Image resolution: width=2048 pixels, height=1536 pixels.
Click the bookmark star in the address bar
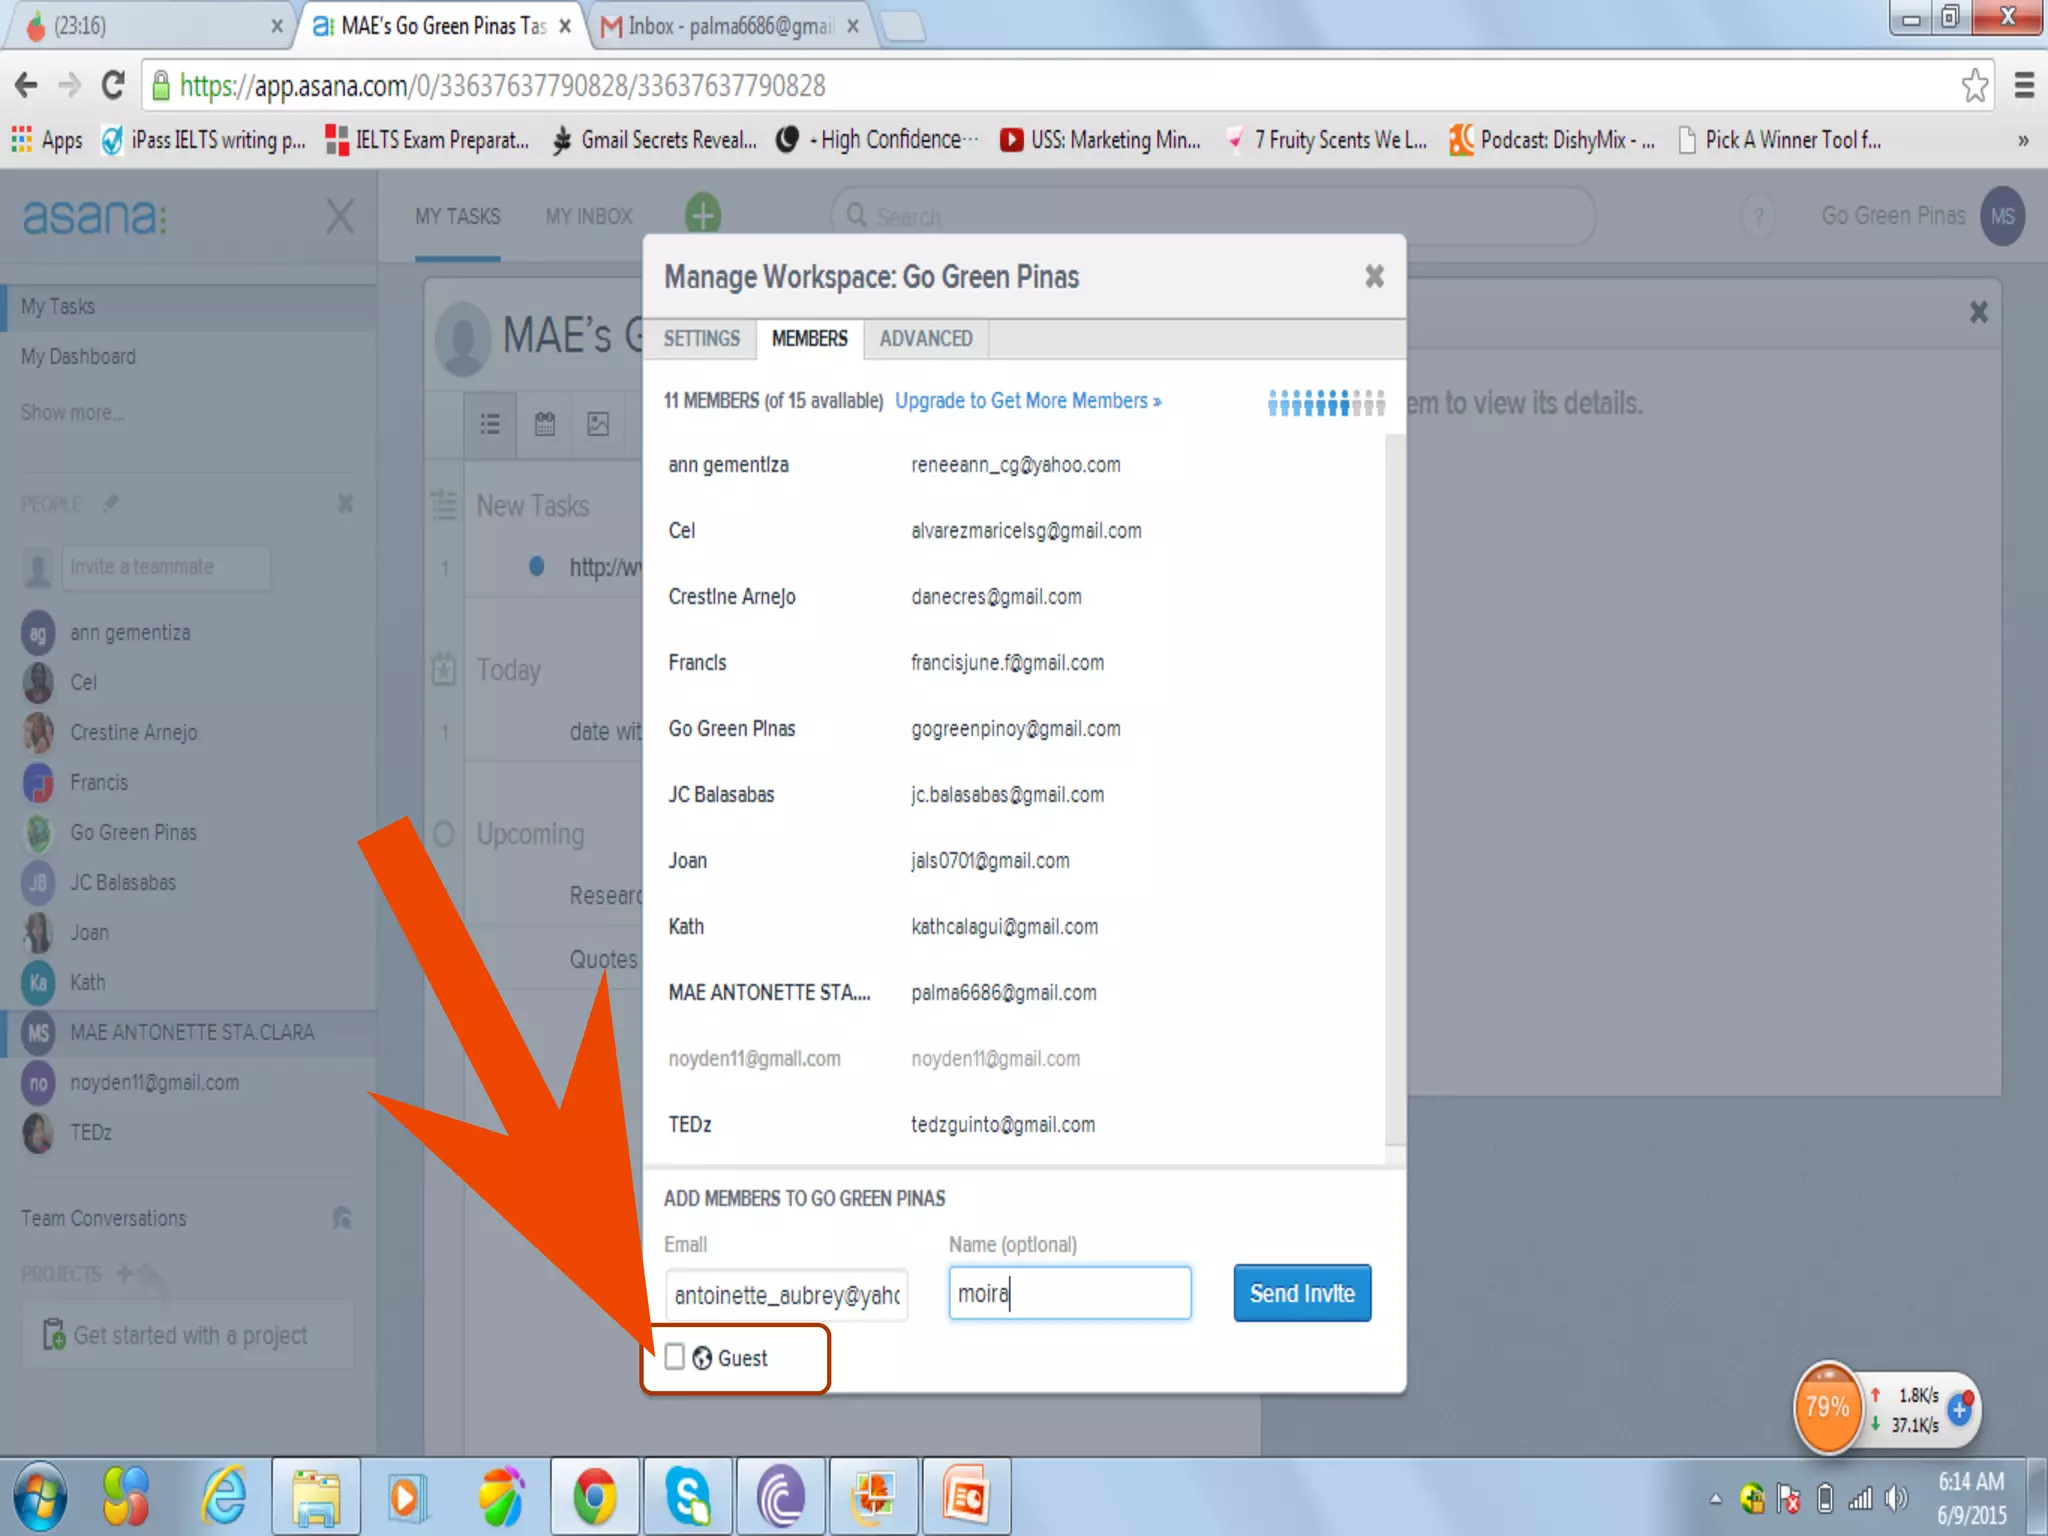(x=1974, y=86)
